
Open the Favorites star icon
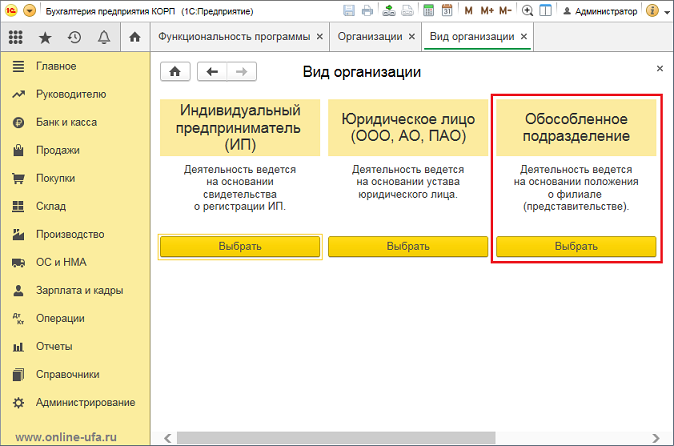pyautogui.click(x=45, y=37)
